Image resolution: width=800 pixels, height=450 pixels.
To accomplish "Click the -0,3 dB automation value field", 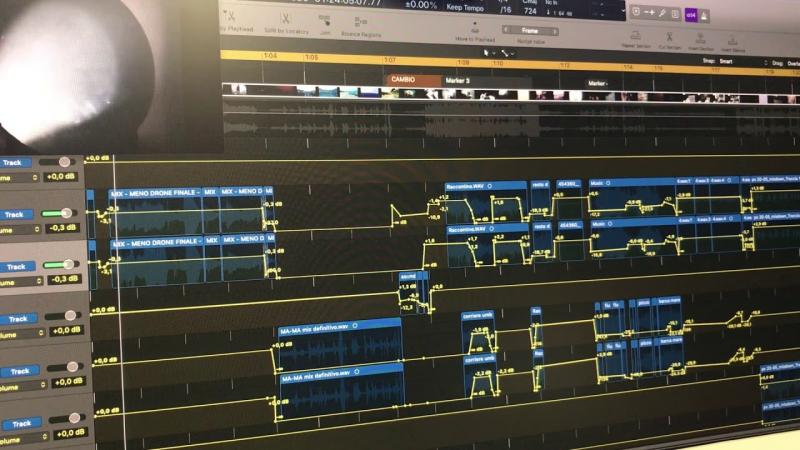I will pos(63,227).
